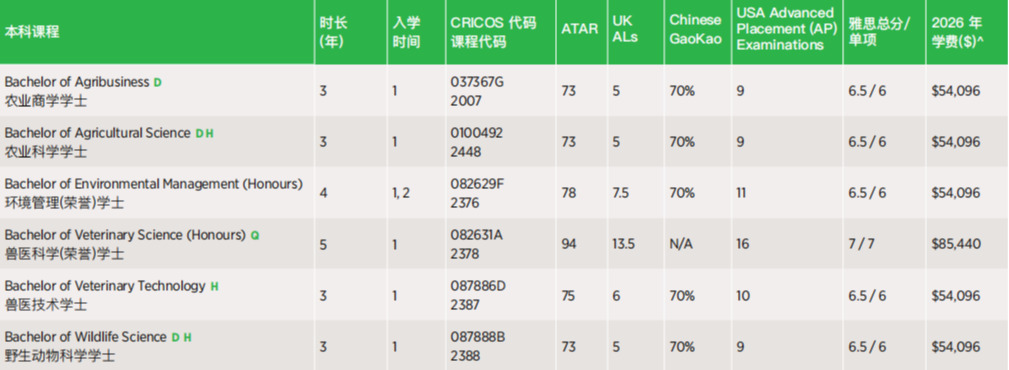Click Bachelor of Veterinary Science (Honours)
This screenshot has height=370, width=1009.
pos(125,235)
